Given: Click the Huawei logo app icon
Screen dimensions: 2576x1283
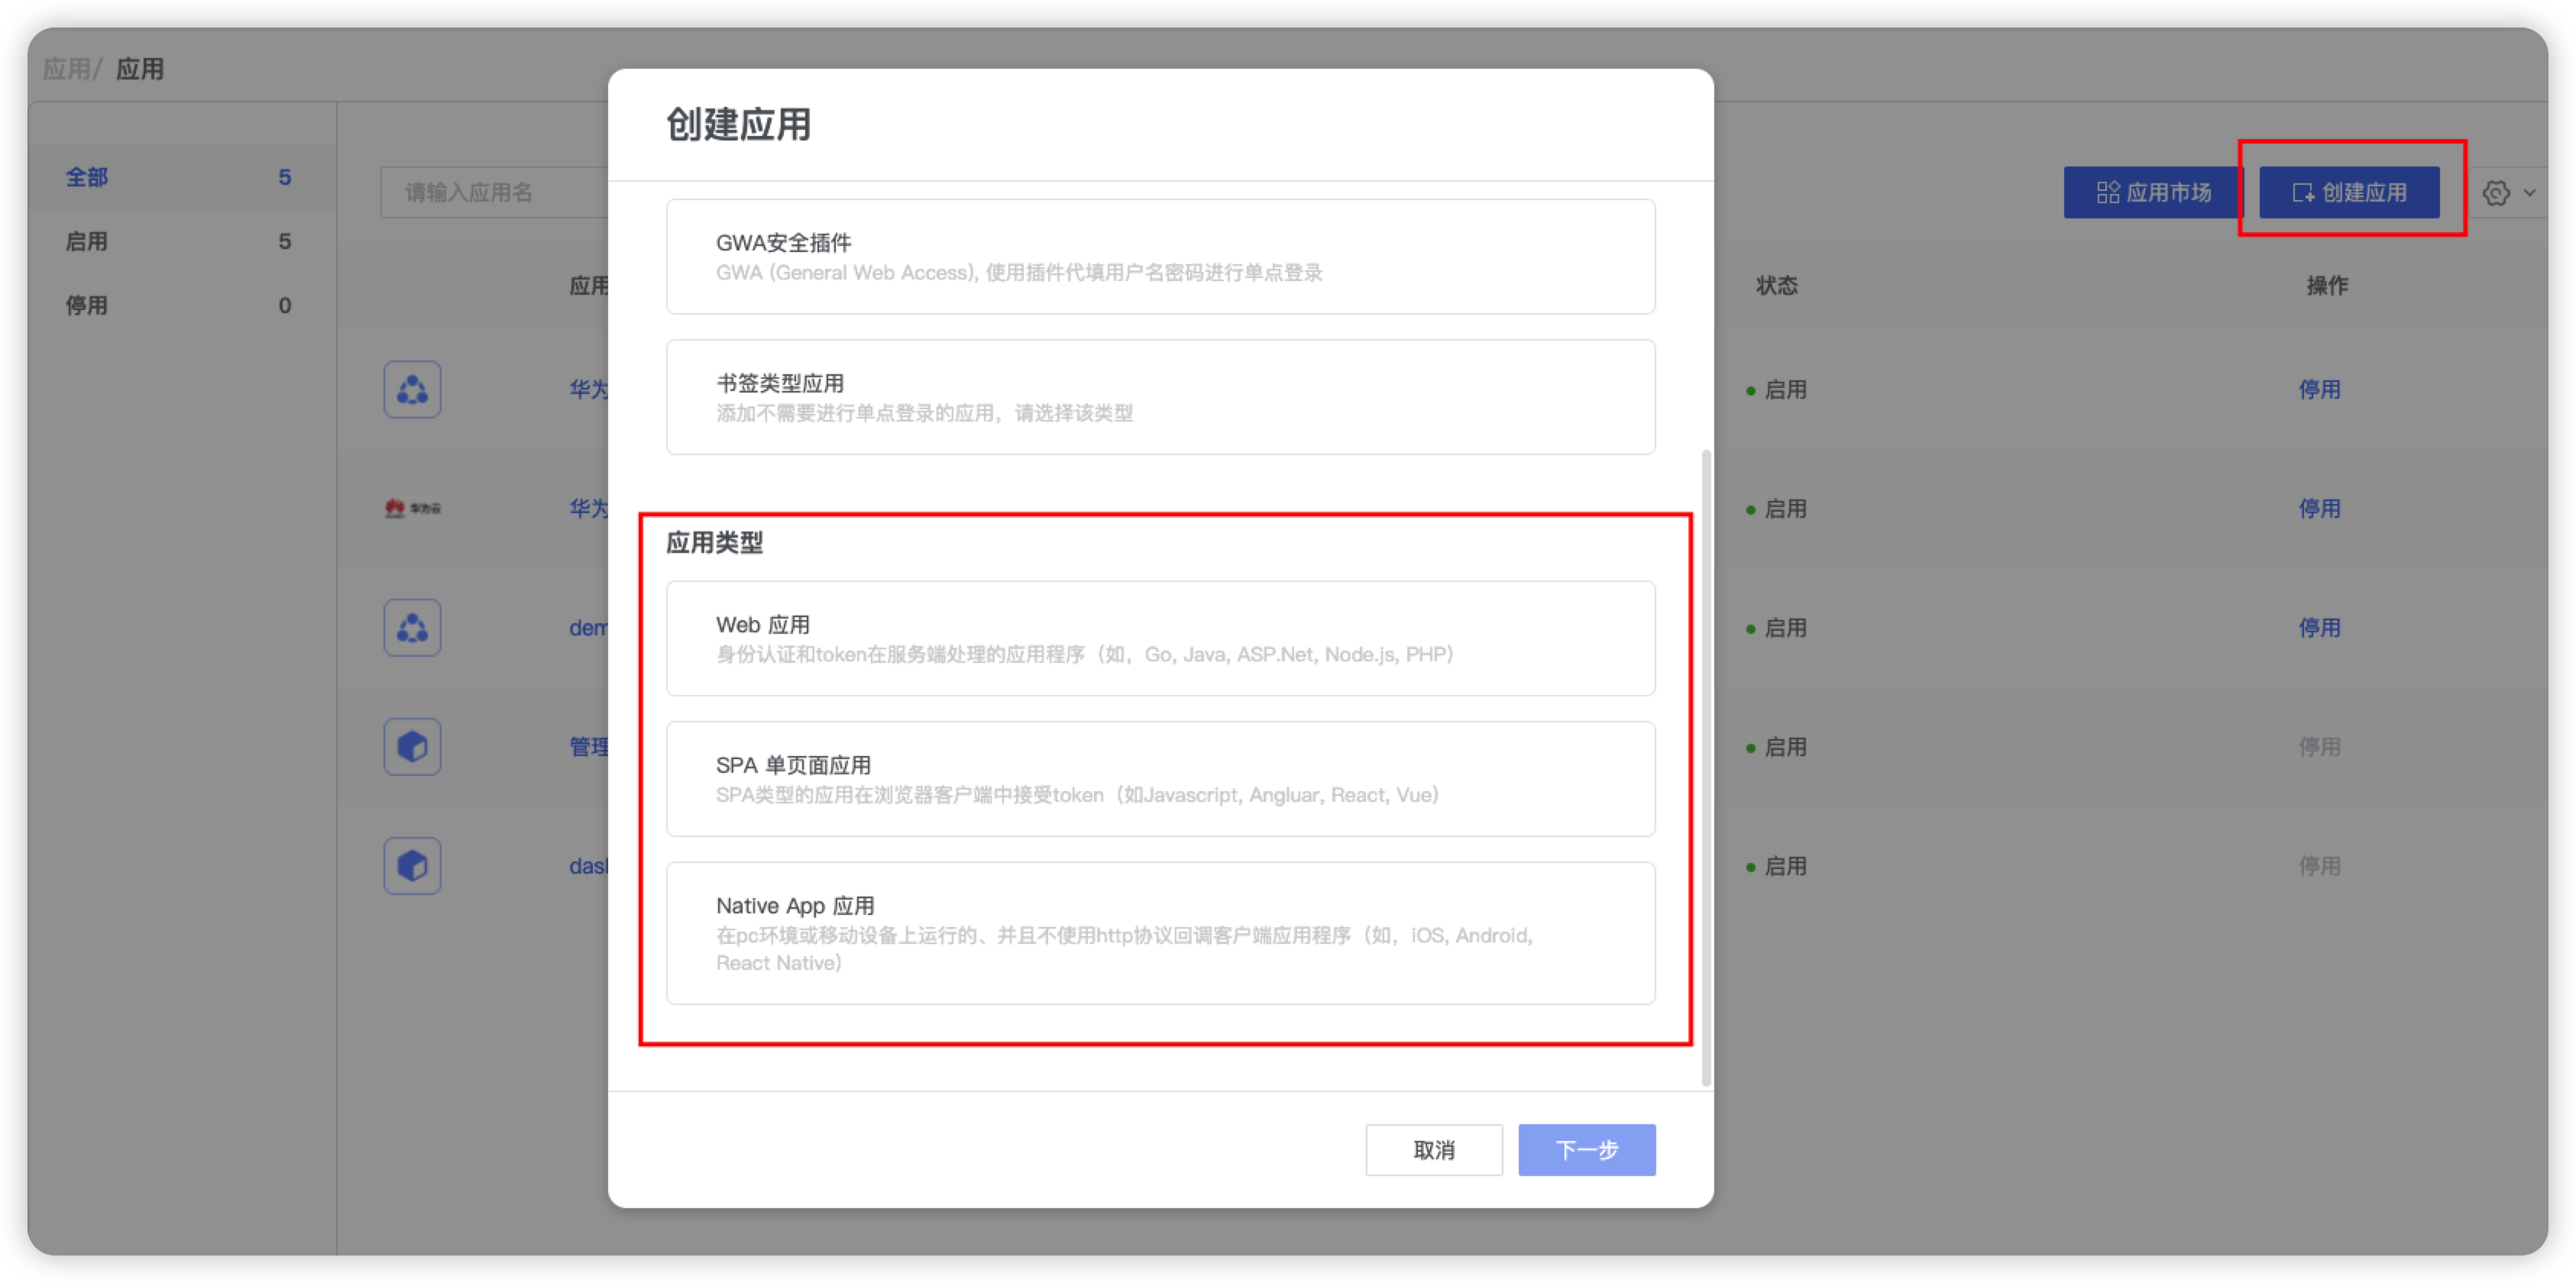Looking at the screenshot, I should tap(412, 508).
